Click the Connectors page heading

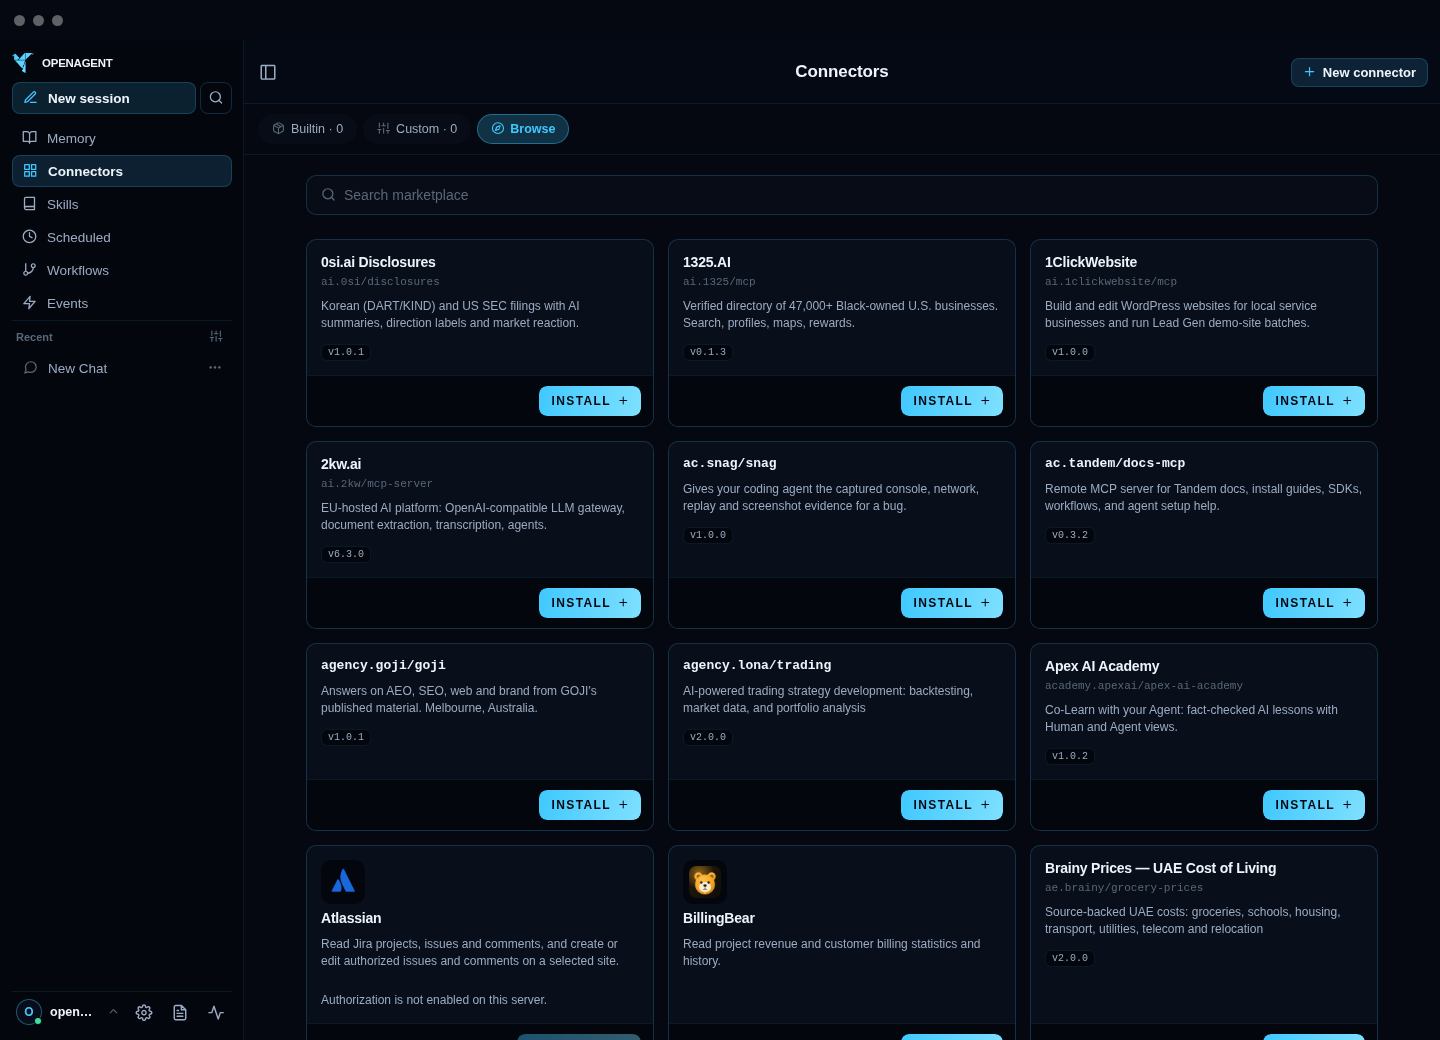[x=842, y=72]
